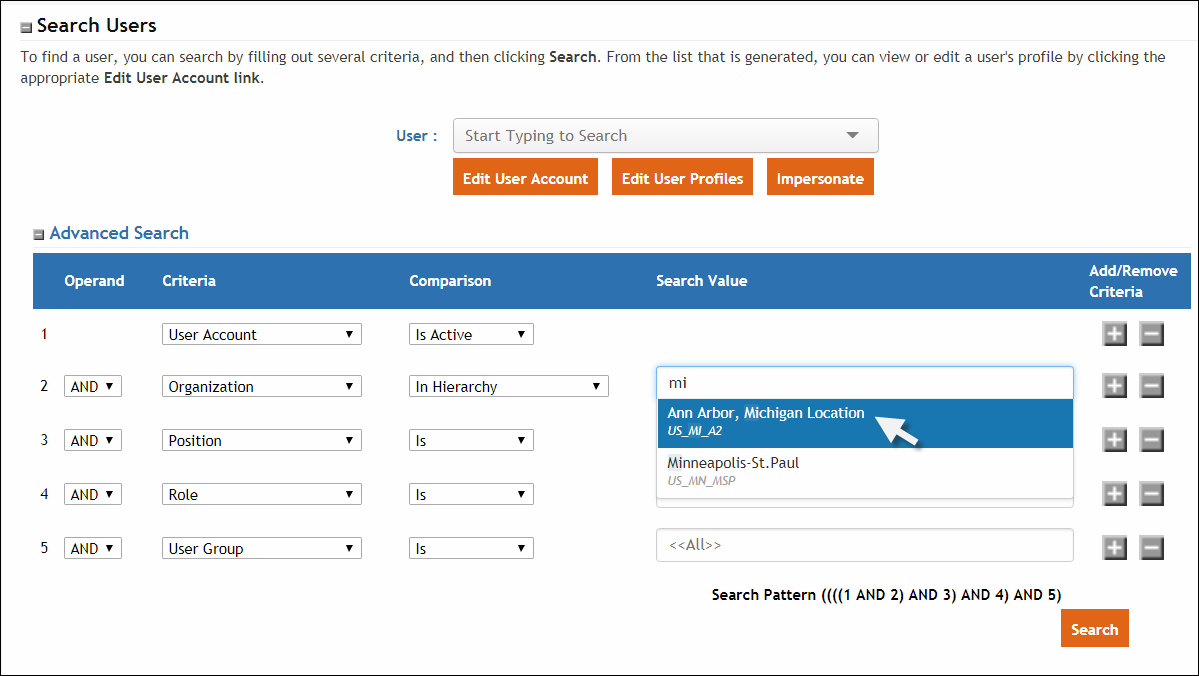This screenshot has width=1199, height=676.
Task: Click plus icon on User Group row
Action: tap(1114, 548)
